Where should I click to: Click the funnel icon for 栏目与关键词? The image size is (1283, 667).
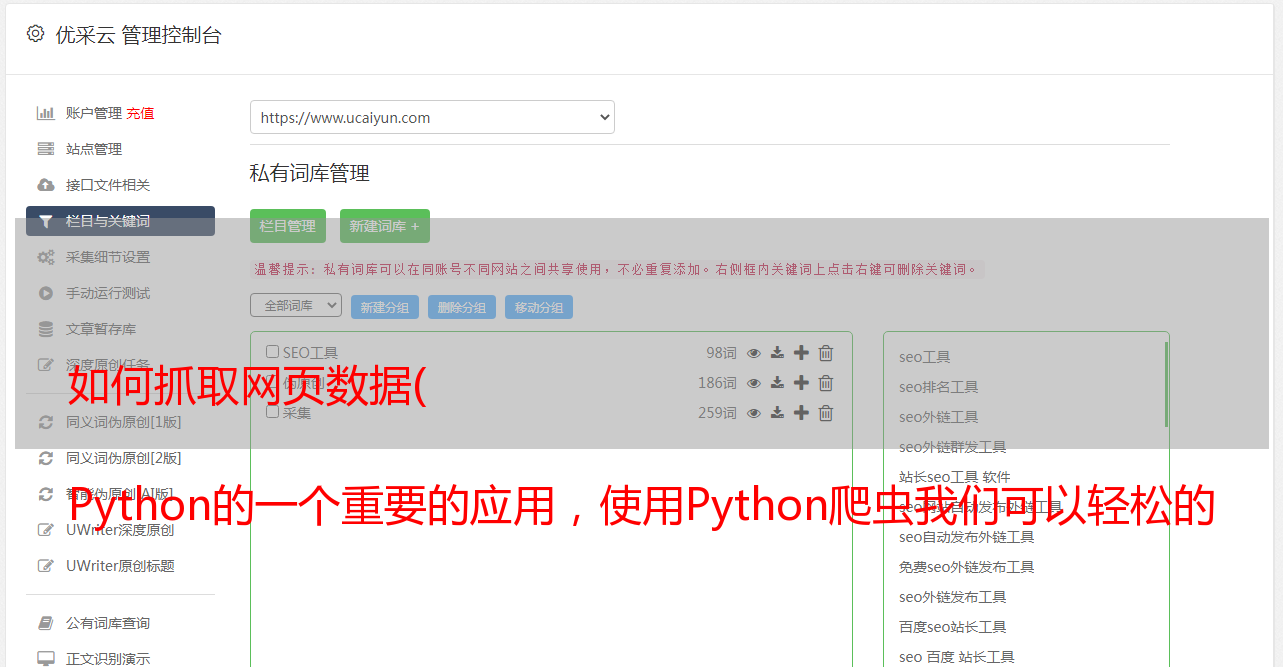(x=46, y=221)
